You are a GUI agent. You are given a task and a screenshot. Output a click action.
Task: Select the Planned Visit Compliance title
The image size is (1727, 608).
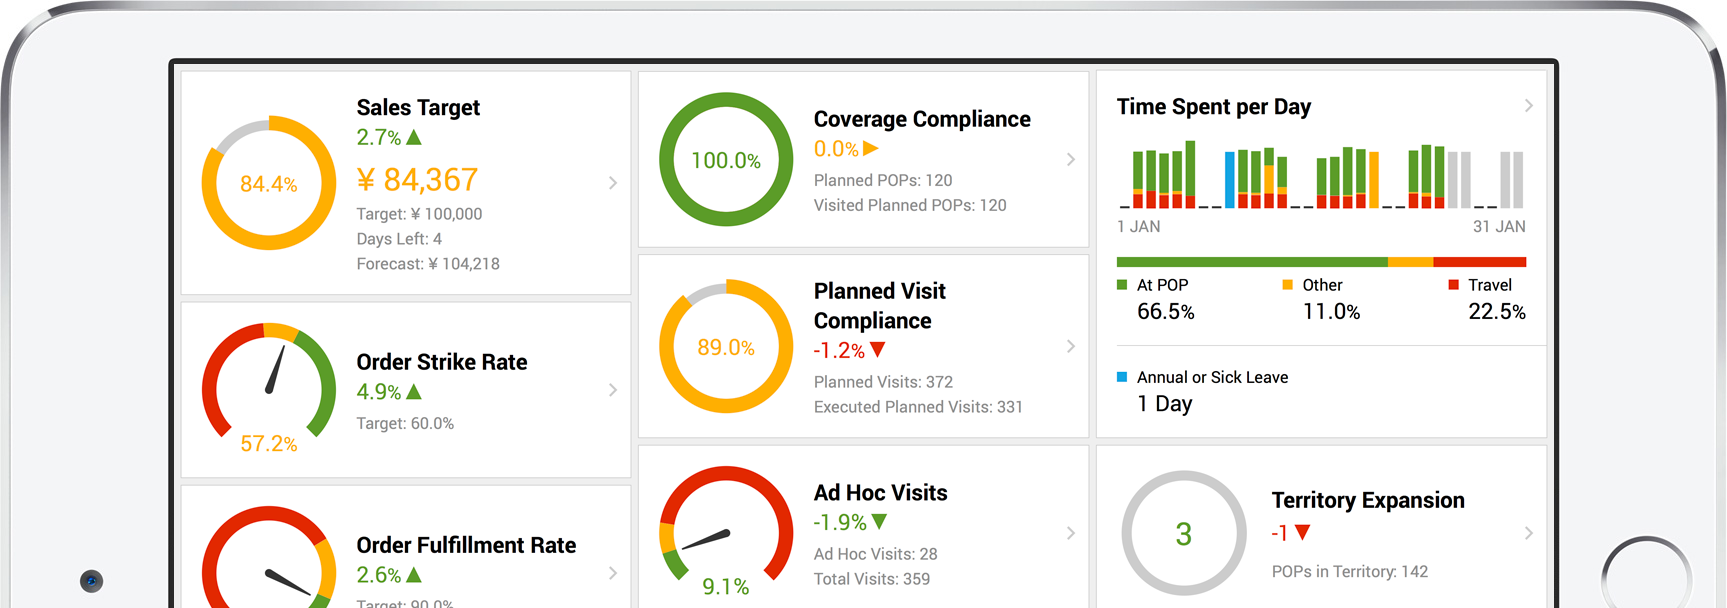tap(879, 306)
